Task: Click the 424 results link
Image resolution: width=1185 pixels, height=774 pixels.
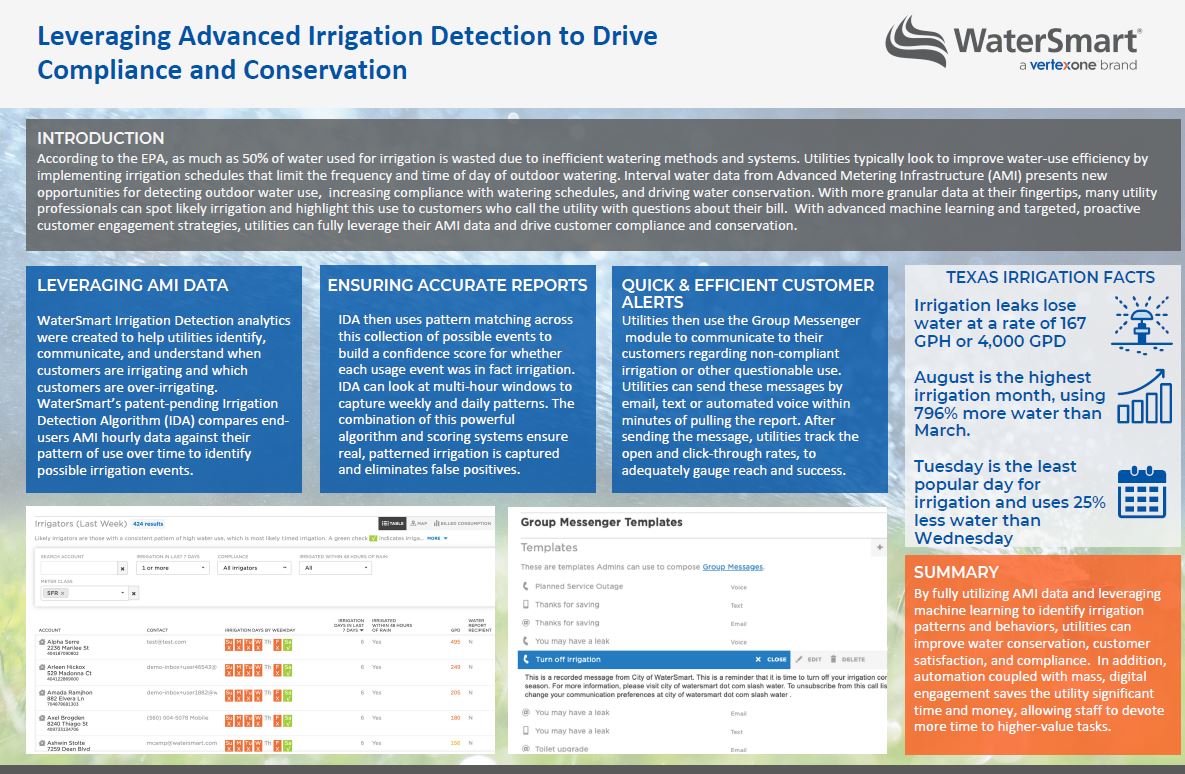Action: 148,524
